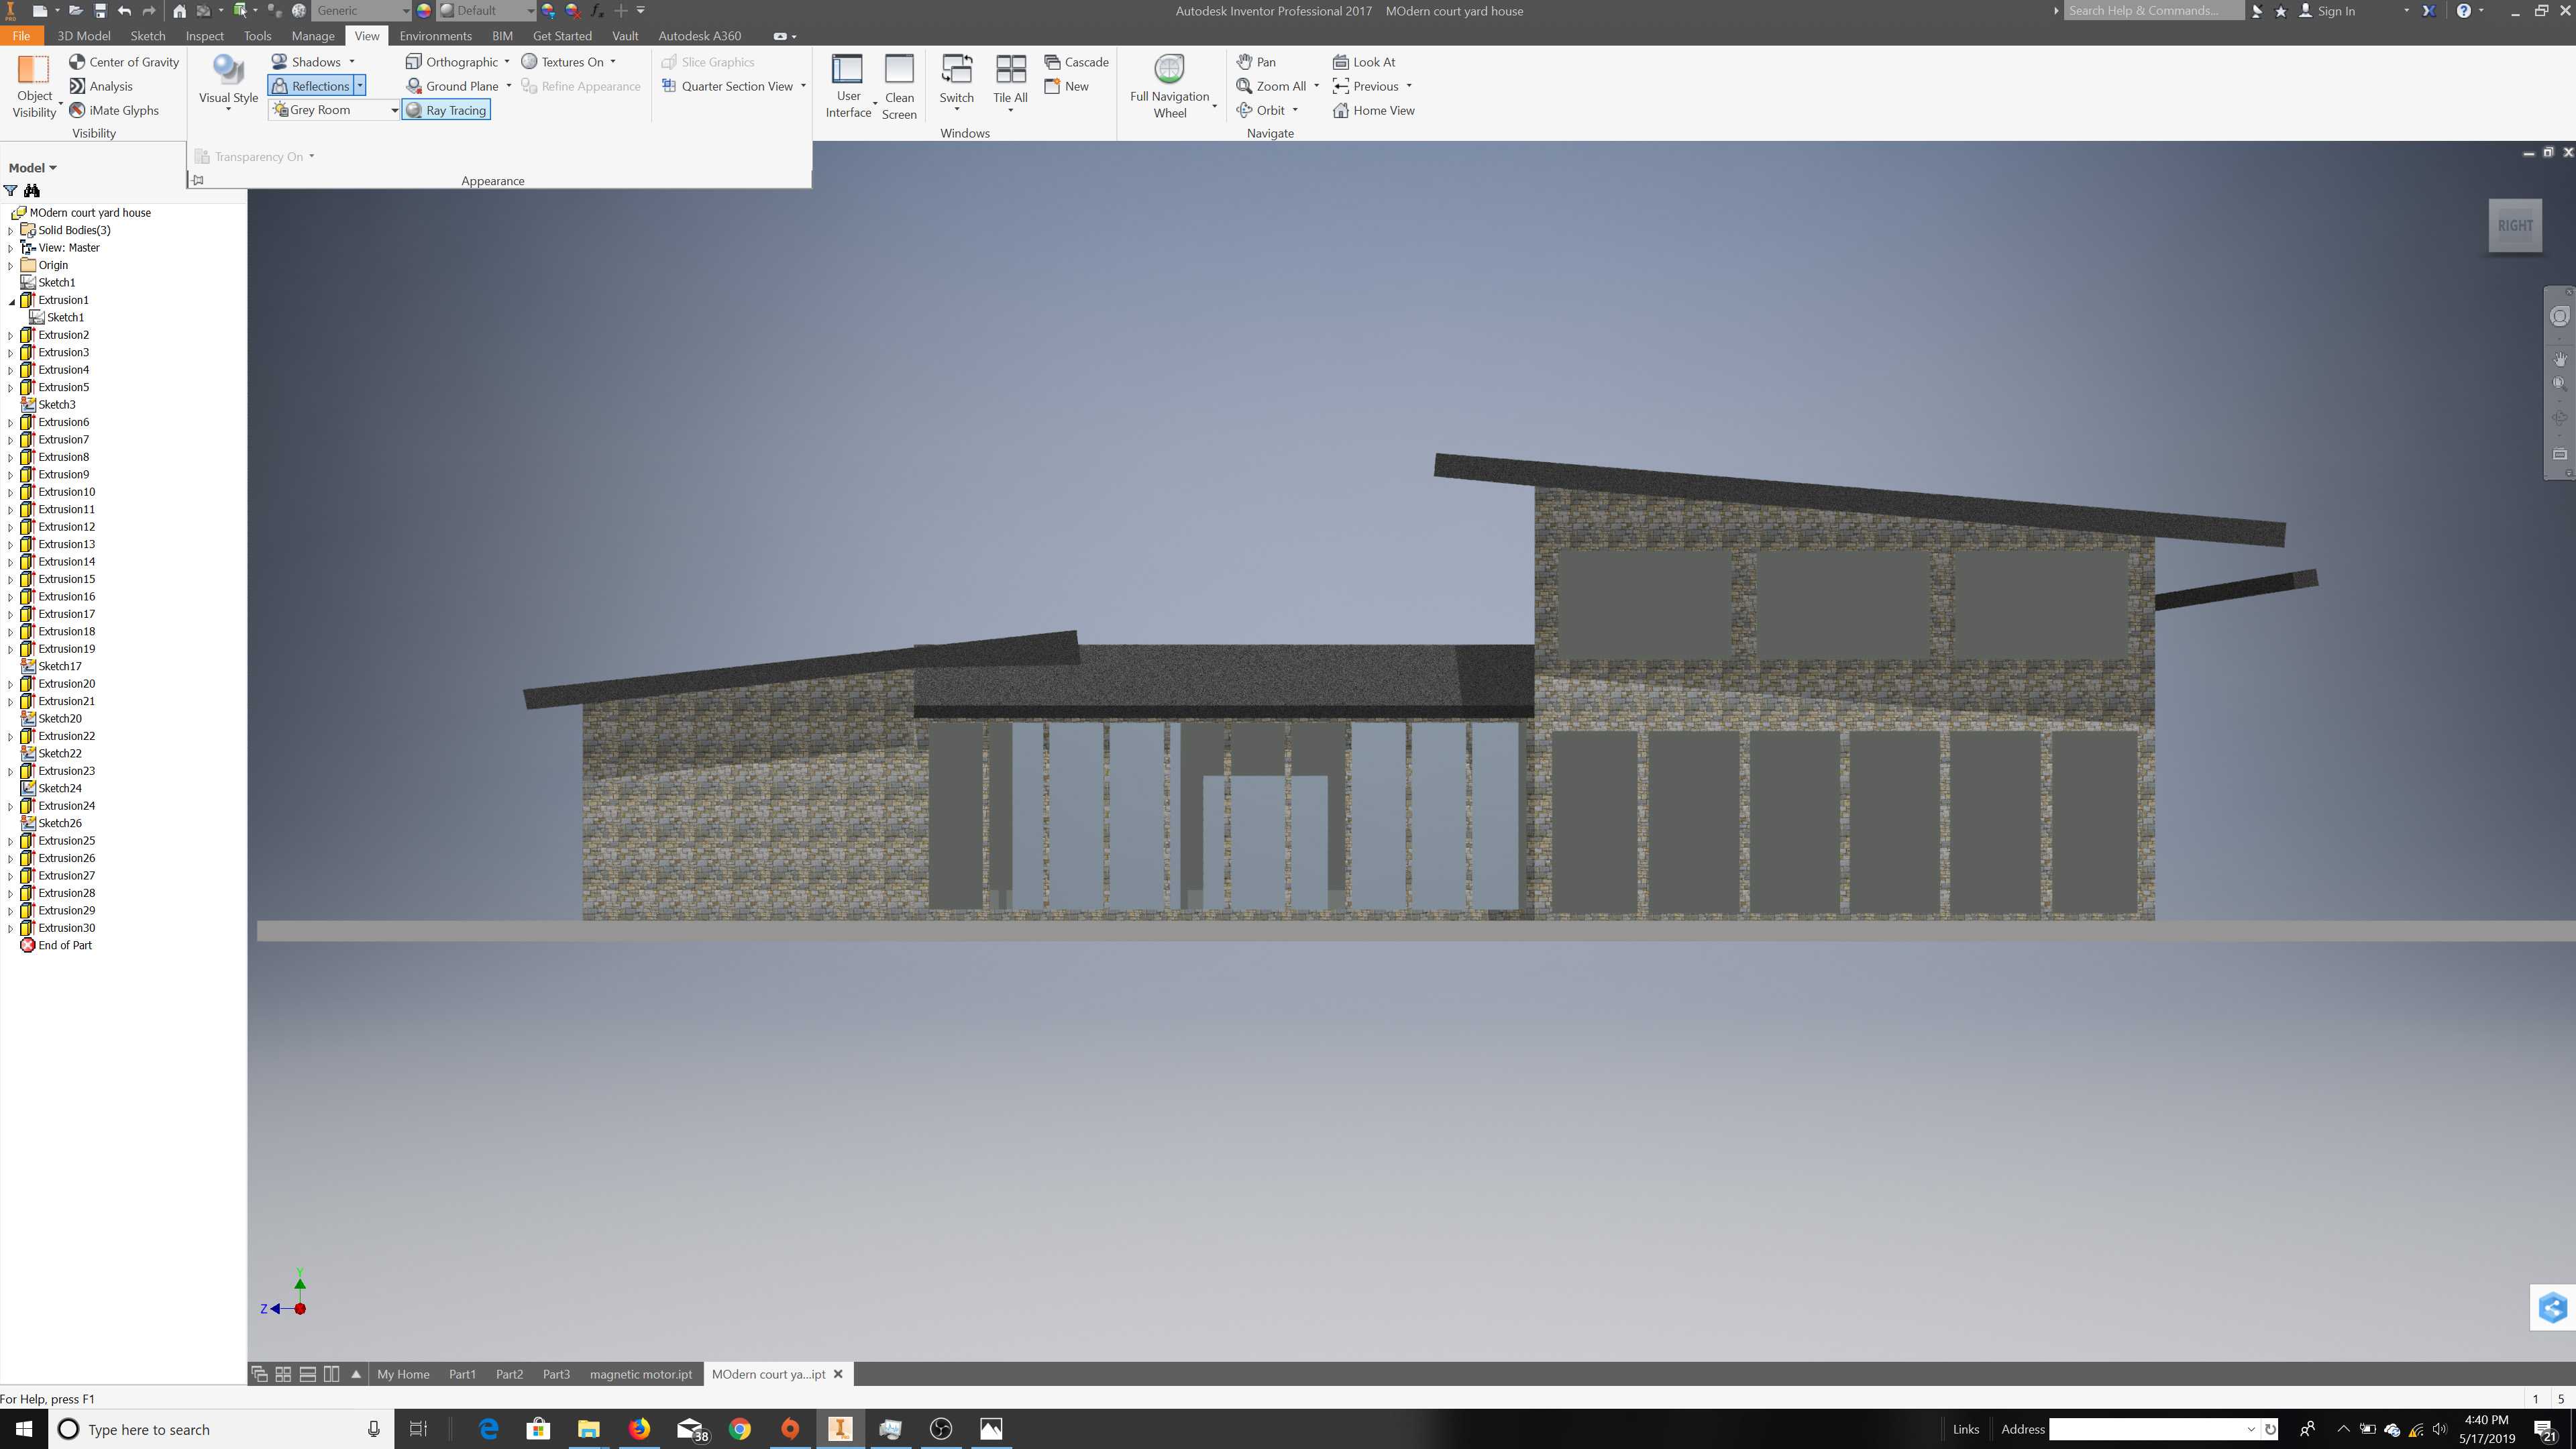This screenshot has width=2576, height=1449.
Task: Toggle iMate Glyphs visibility
Action: (x=114, y=110)
